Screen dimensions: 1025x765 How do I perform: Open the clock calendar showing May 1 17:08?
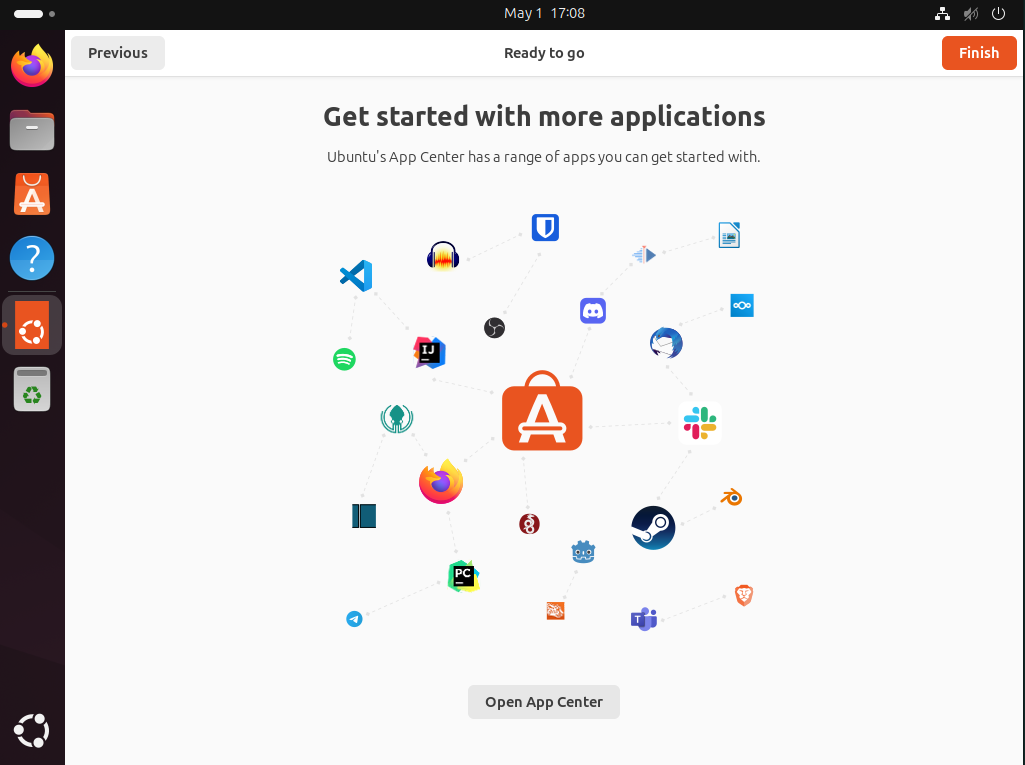tap(544, 14)
